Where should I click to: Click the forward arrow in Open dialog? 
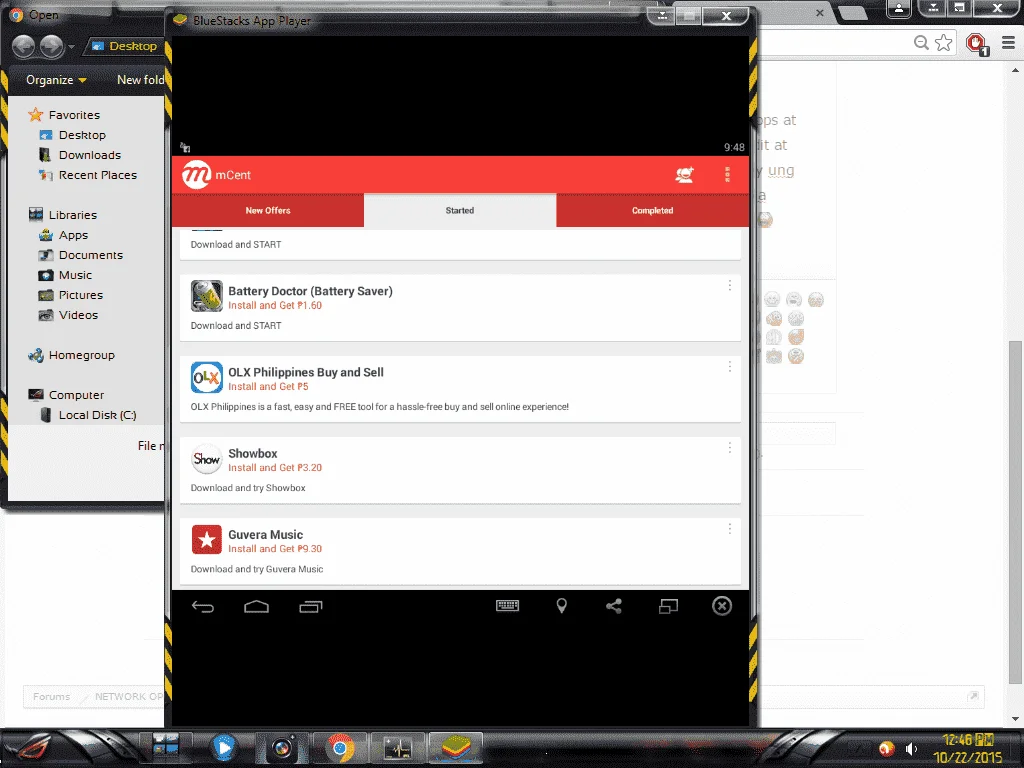52,46
